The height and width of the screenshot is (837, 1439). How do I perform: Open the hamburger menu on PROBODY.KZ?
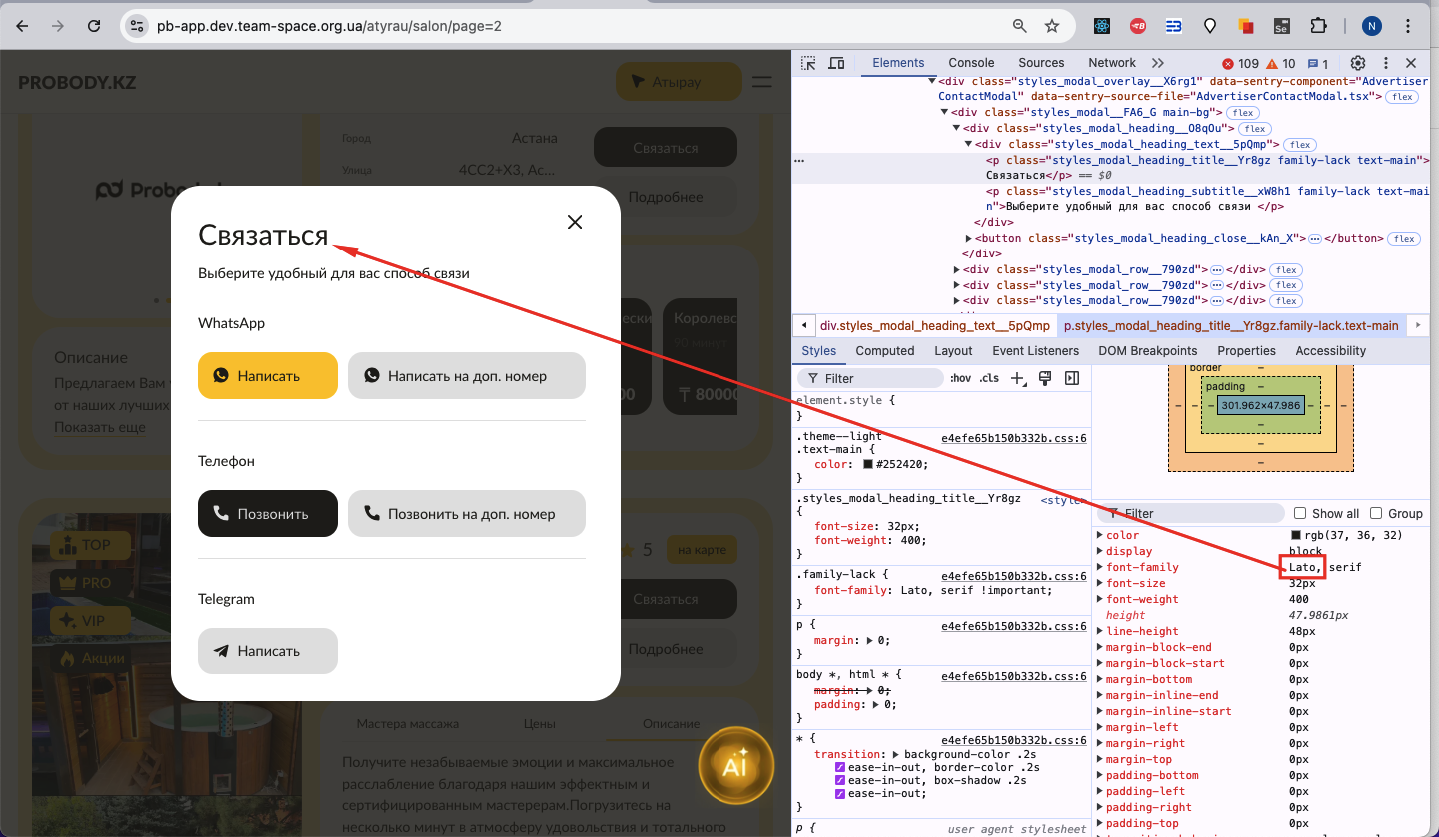pyautogui.click(x=762, y=82)
